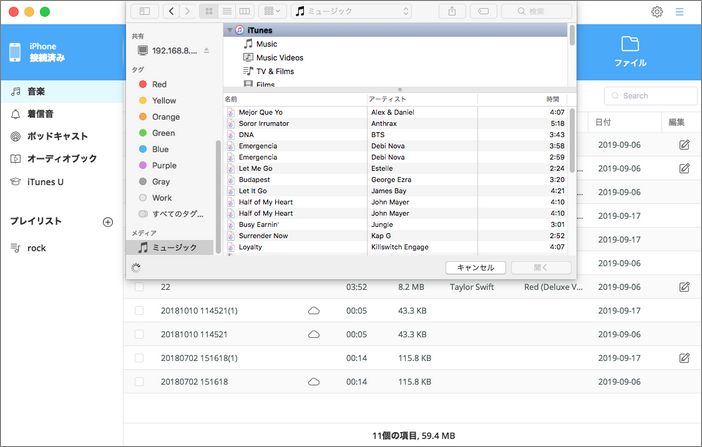Open the ファイル folder icon
The width and height of the screenshot is (702, 447).
coord(630,44)
